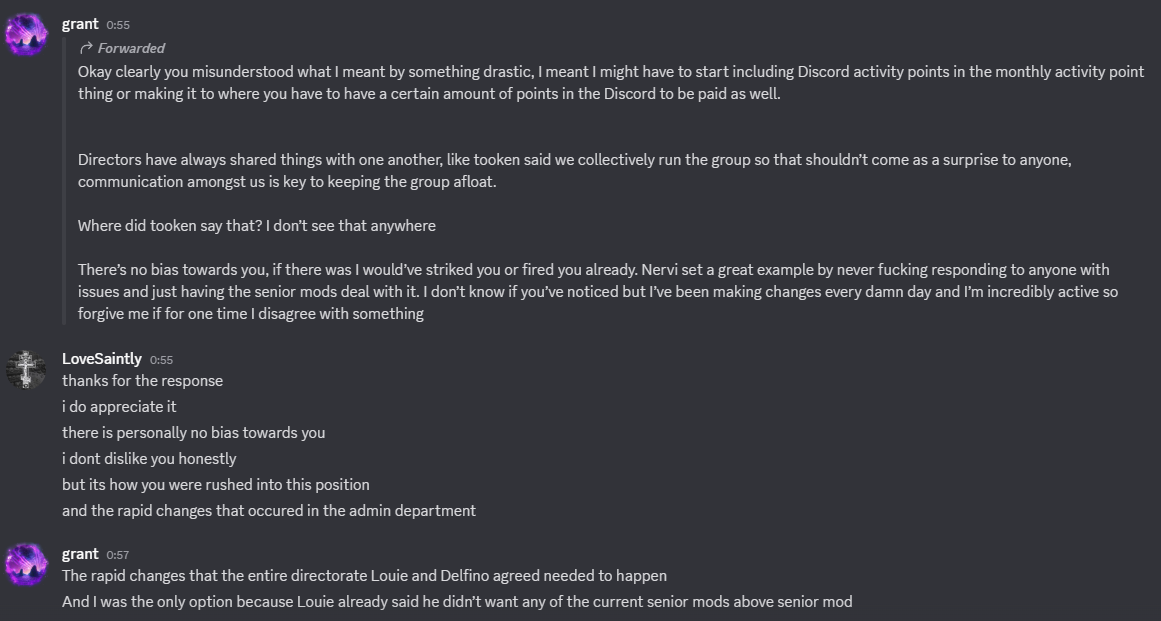Viewport: 1161px width, 621px height.
Task: Click grant's username on the 0:57 message
Action: click(x=80, y=554)
